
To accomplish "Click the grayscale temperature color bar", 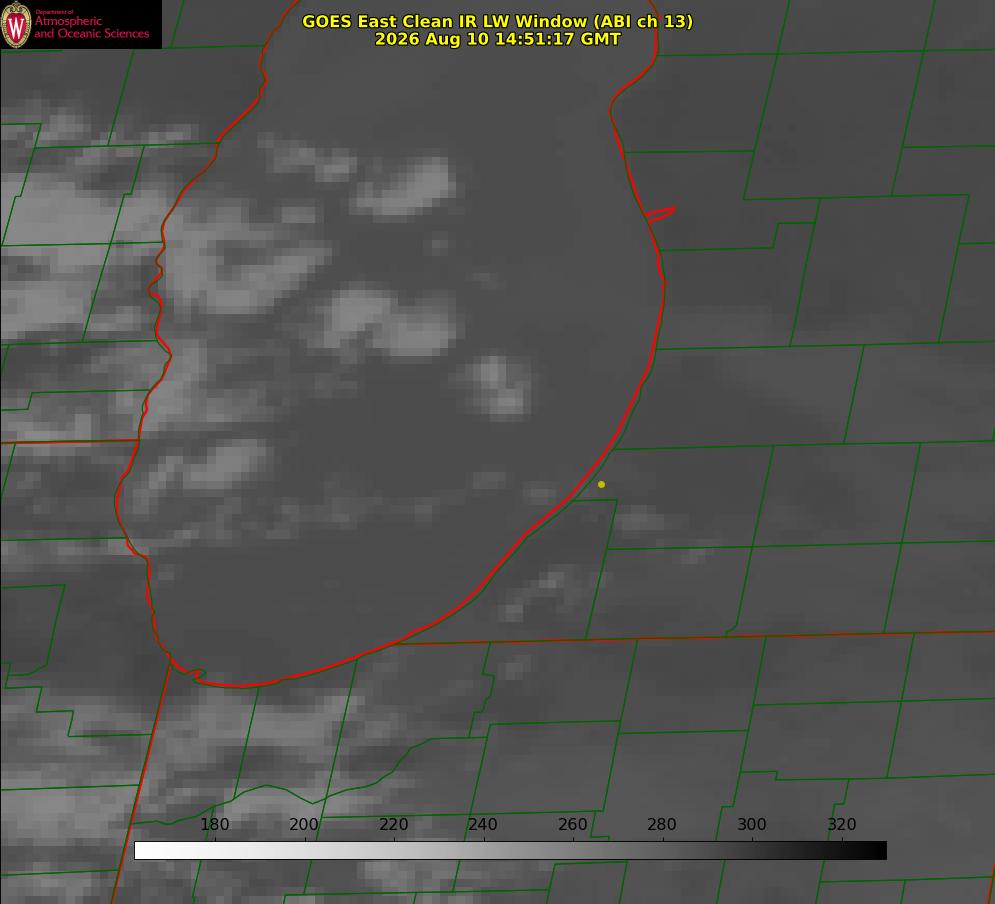I will coord(510,850).
